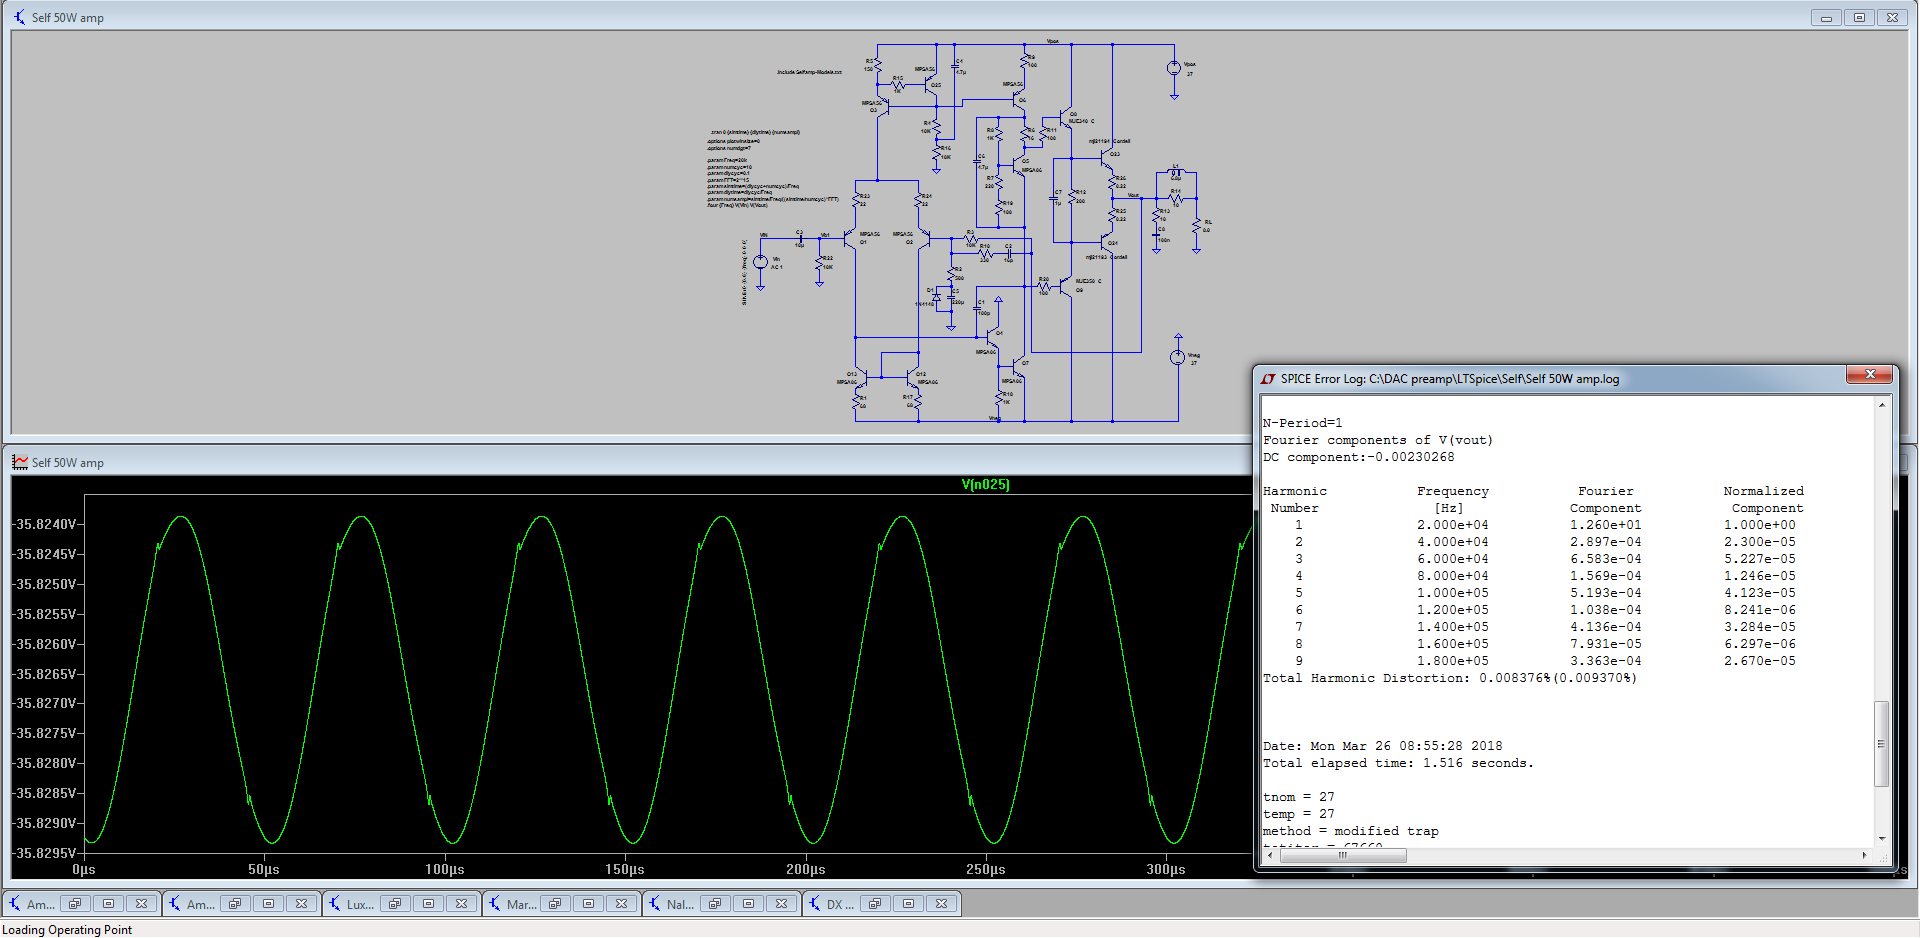Viewport: 1920px width, 938px height.
Task: Click the 'tnom = 27' line
Action: (x=1299, y=797)
